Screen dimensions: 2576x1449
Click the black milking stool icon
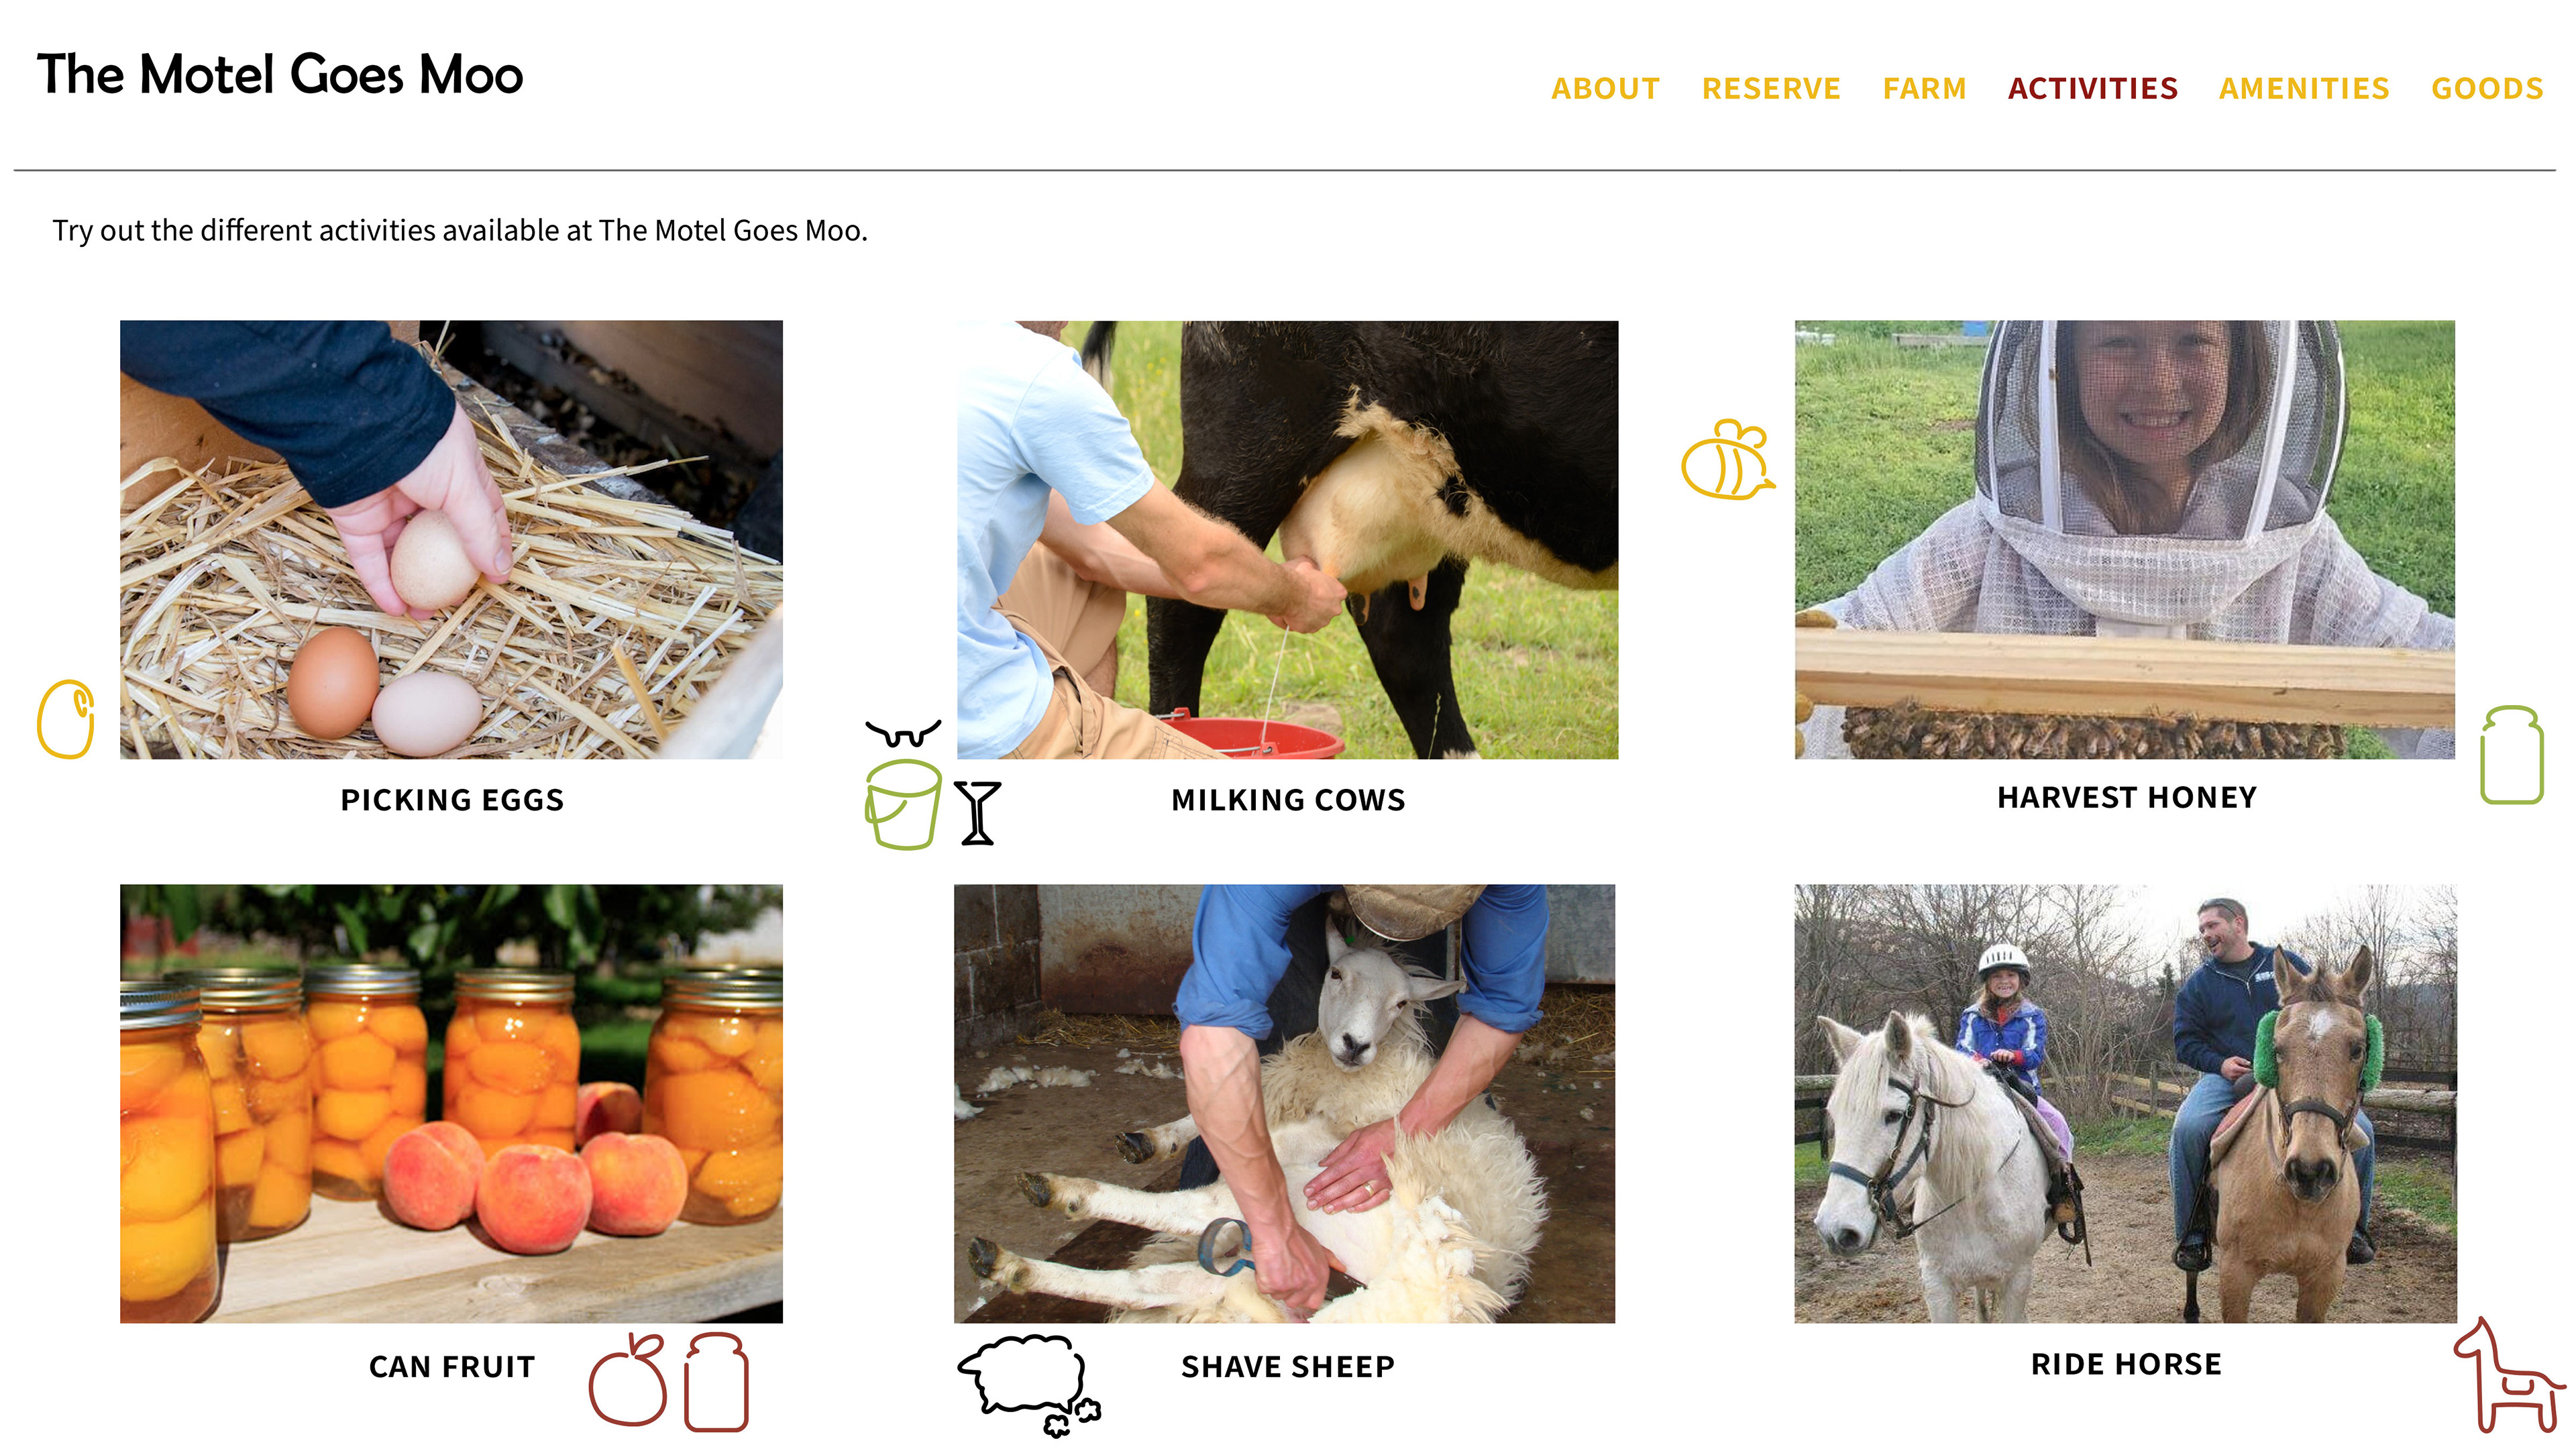[977, 813]
